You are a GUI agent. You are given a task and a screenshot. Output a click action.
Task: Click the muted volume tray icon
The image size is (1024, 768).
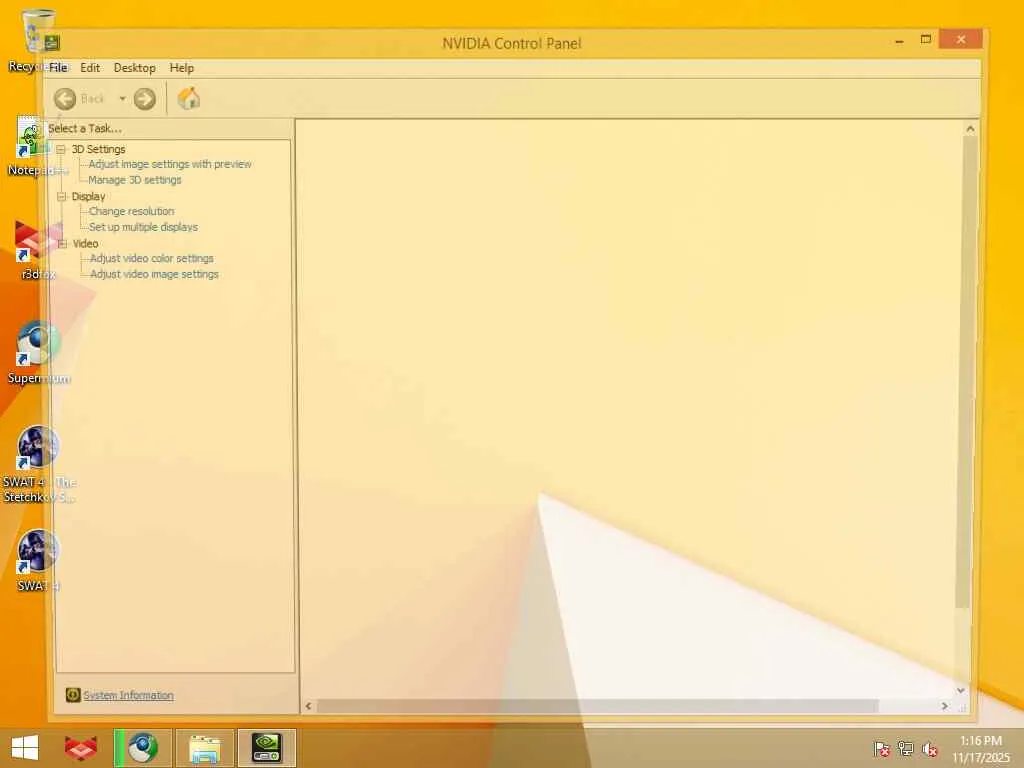pyautogui.click(x=930, y=748)
